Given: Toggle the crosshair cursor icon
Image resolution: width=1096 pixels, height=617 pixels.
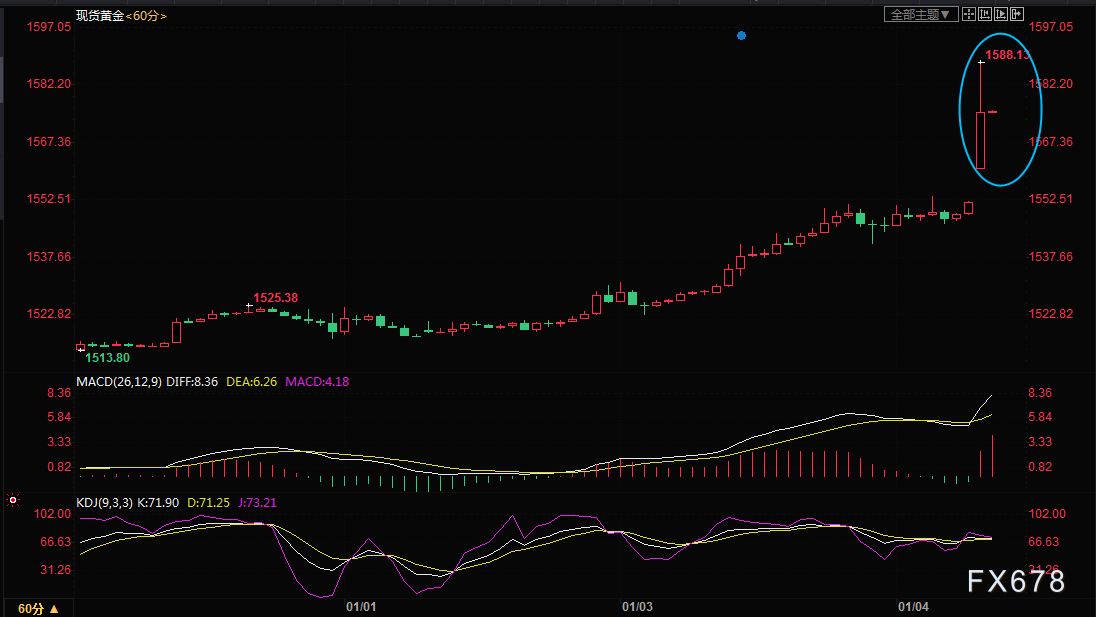Looking at the screenshot, I should (969, 14).
